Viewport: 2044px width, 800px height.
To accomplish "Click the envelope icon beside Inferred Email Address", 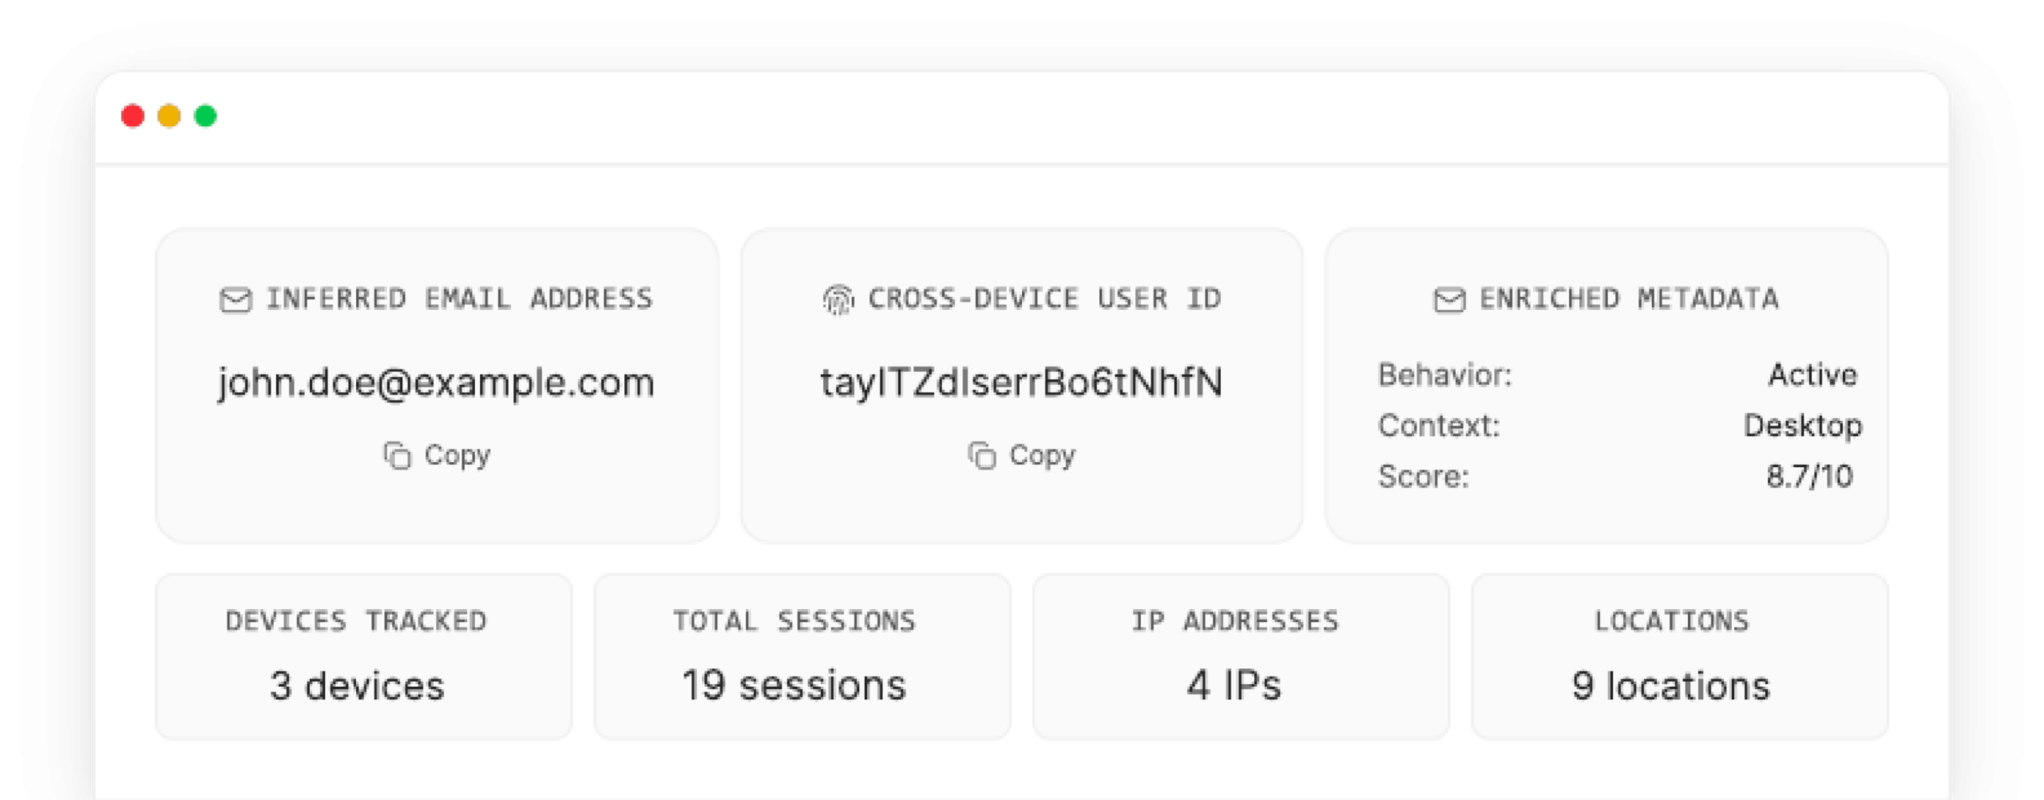I will pos(235,300).
